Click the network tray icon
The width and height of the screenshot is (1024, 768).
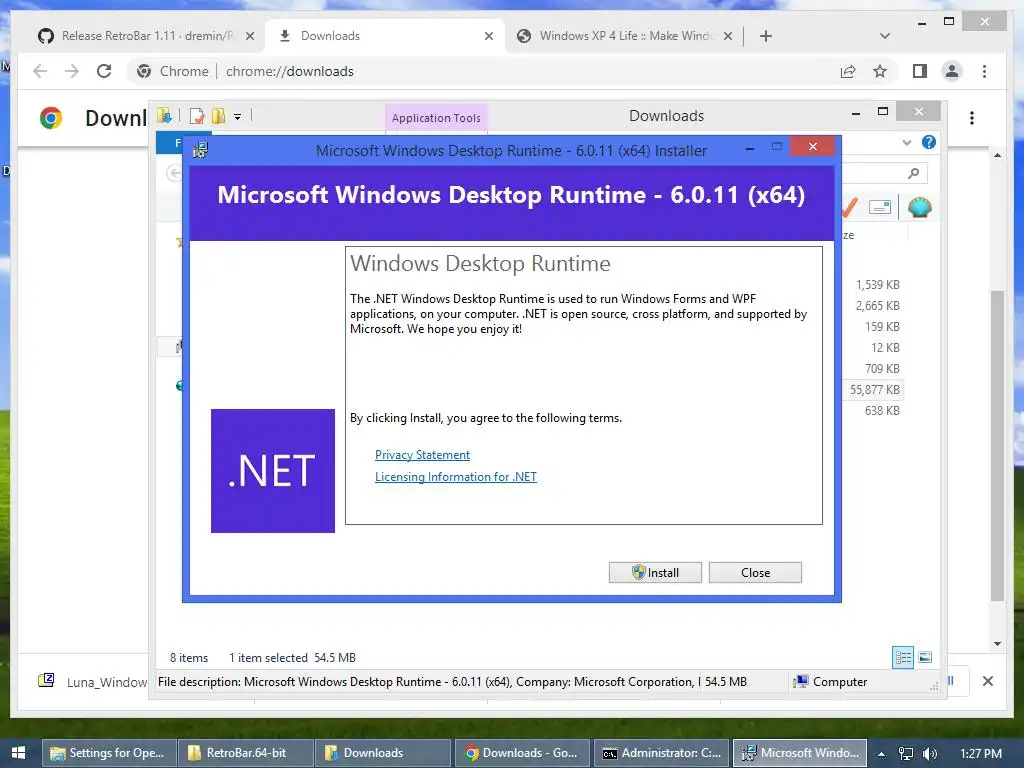click(905, 754)
